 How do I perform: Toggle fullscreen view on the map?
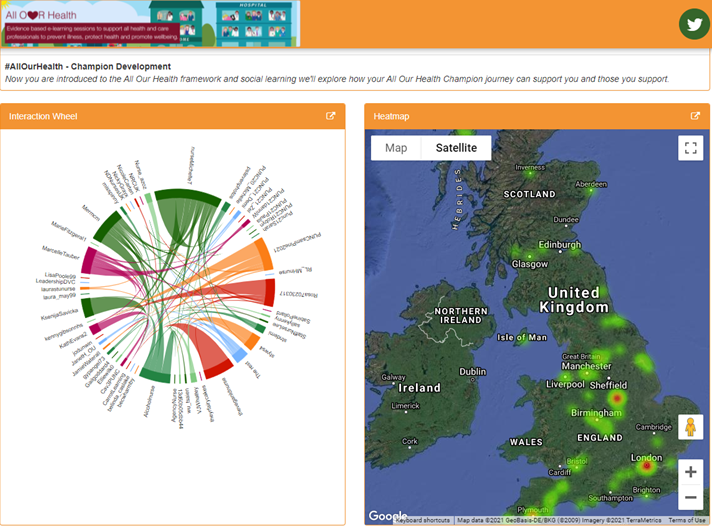pyautogui.click(x=691, y=148)
